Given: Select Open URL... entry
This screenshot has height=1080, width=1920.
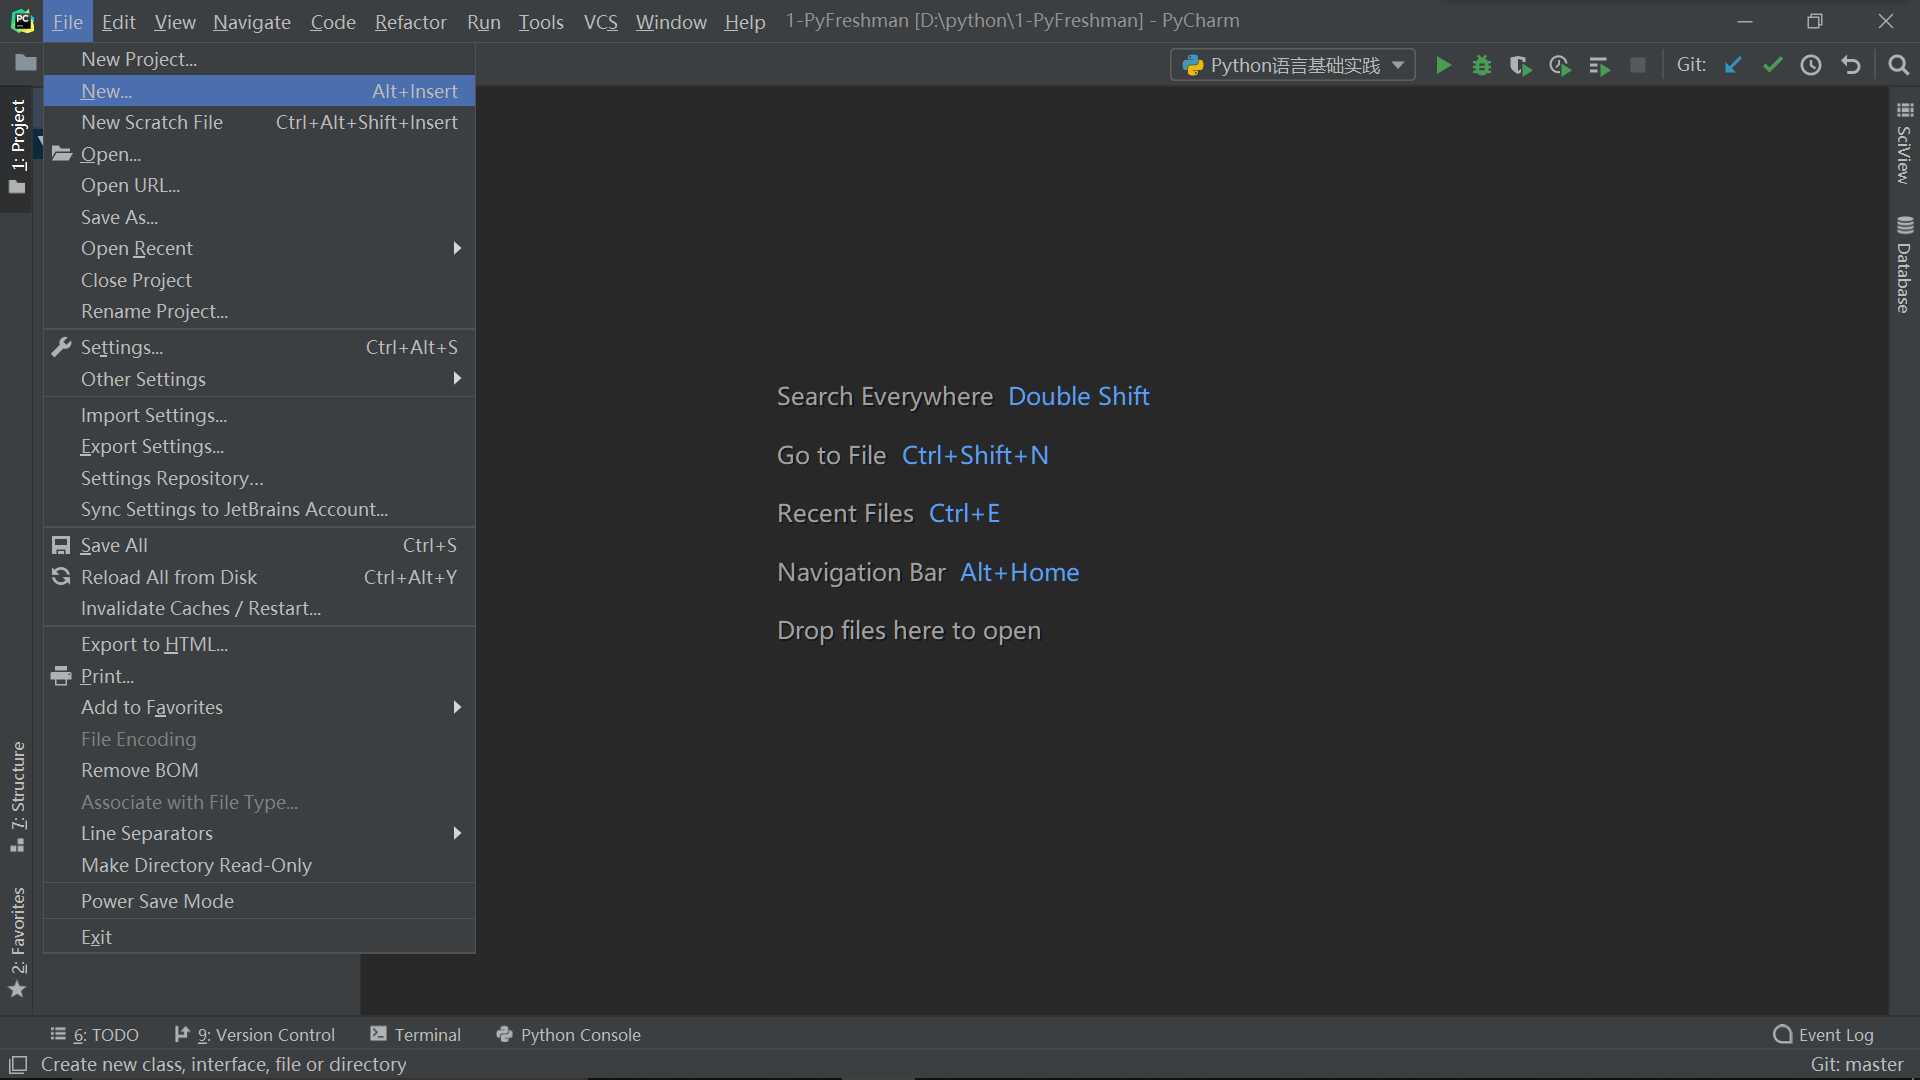Looking at the screenshot, I should pyautogui.click(x=259, y=185).
